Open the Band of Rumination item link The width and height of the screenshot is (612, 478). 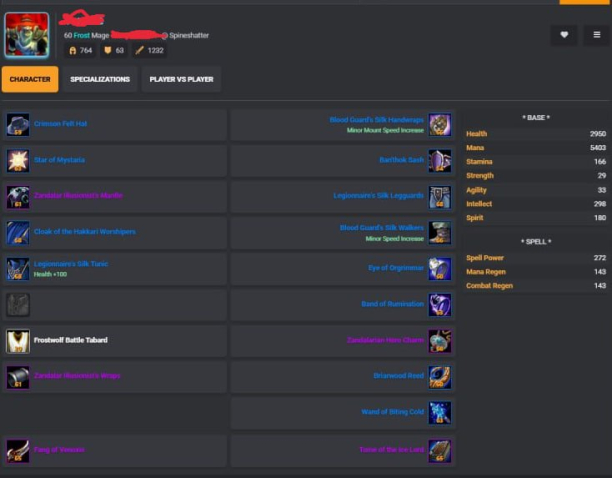pos(392,304)
